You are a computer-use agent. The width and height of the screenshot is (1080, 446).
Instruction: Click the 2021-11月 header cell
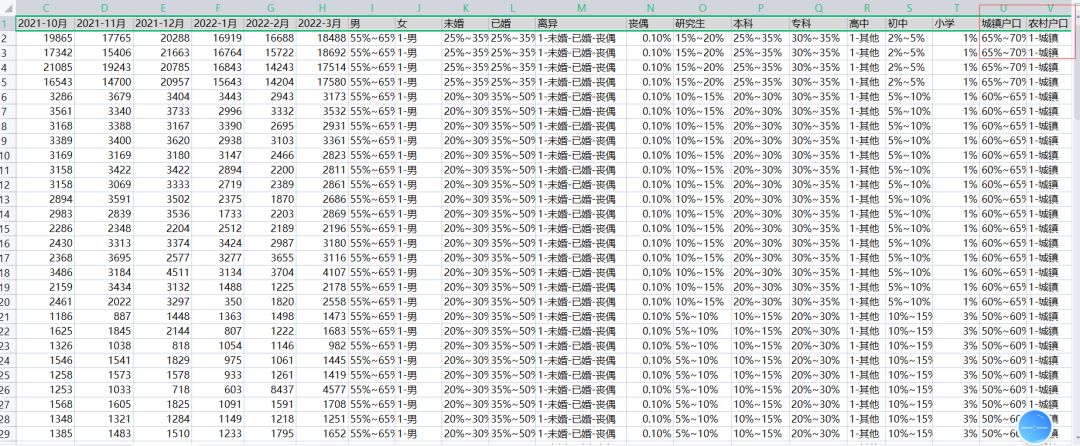pos(104,24)
